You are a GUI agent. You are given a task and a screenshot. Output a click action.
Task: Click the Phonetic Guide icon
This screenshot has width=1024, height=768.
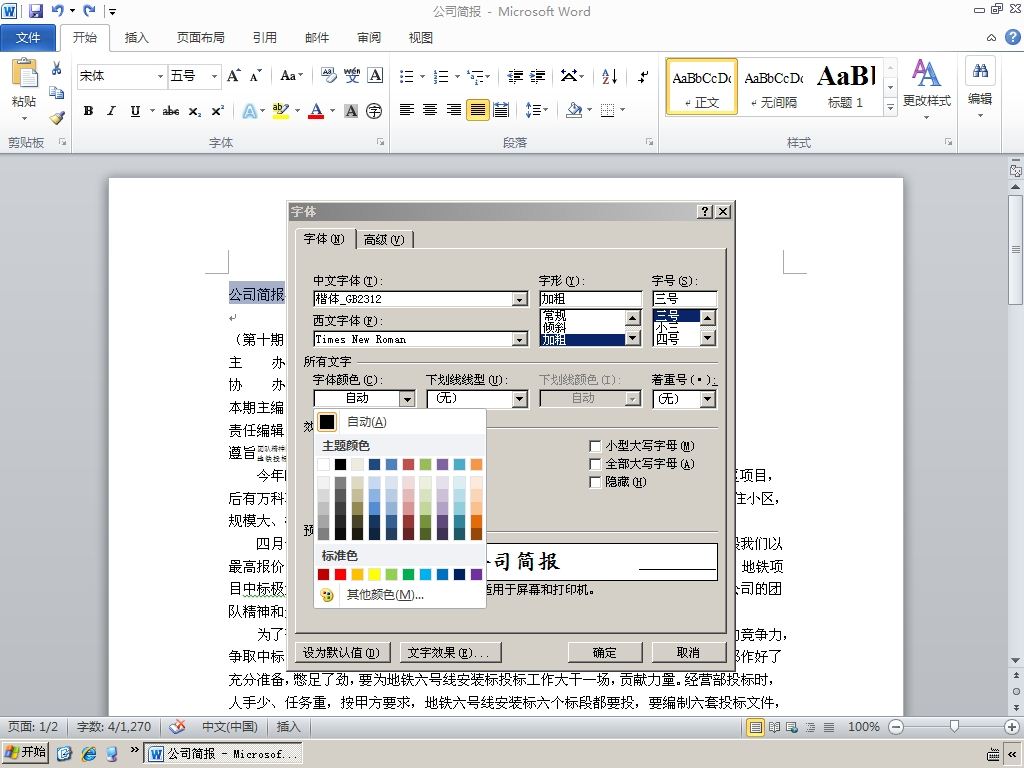352,76
